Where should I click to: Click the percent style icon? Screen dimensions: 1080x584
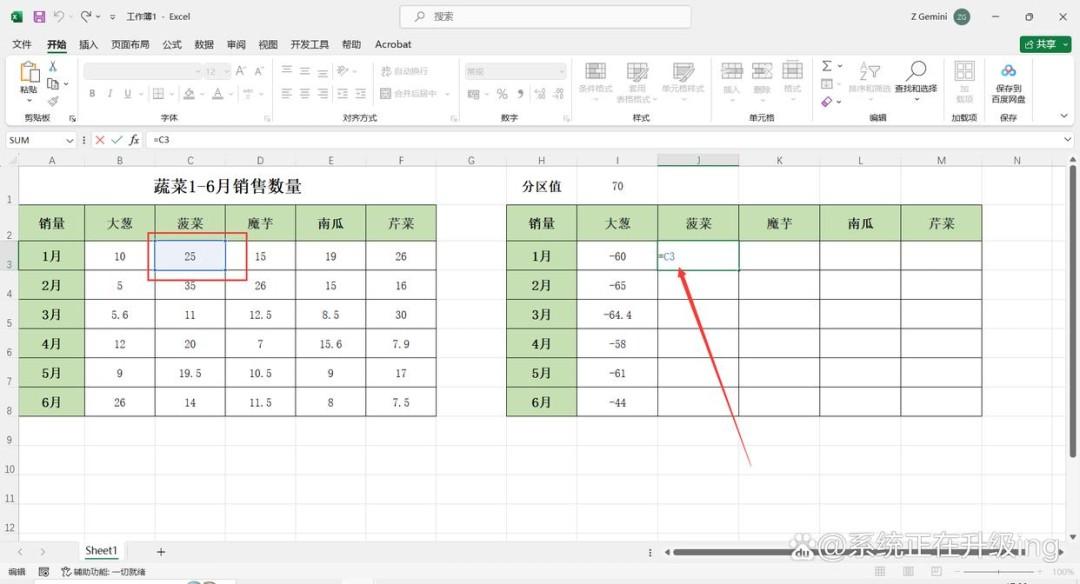pos(502,94)
